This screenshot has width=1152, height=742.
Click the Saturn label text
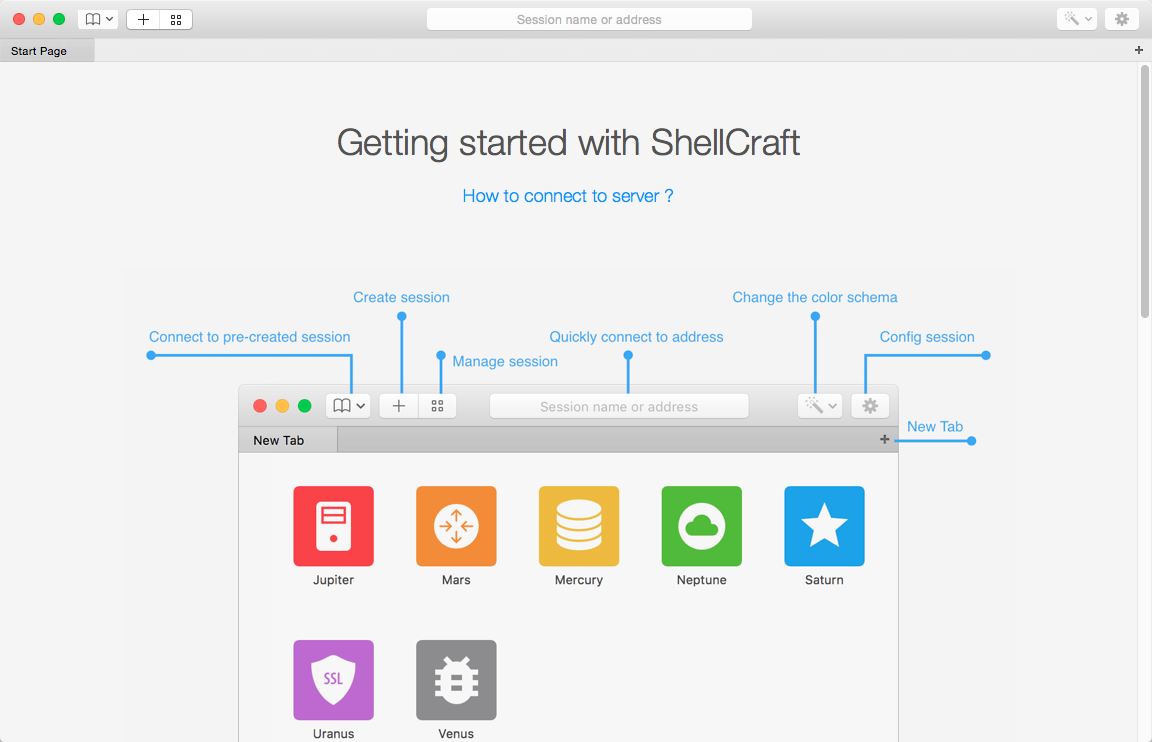tap(824, 580)
